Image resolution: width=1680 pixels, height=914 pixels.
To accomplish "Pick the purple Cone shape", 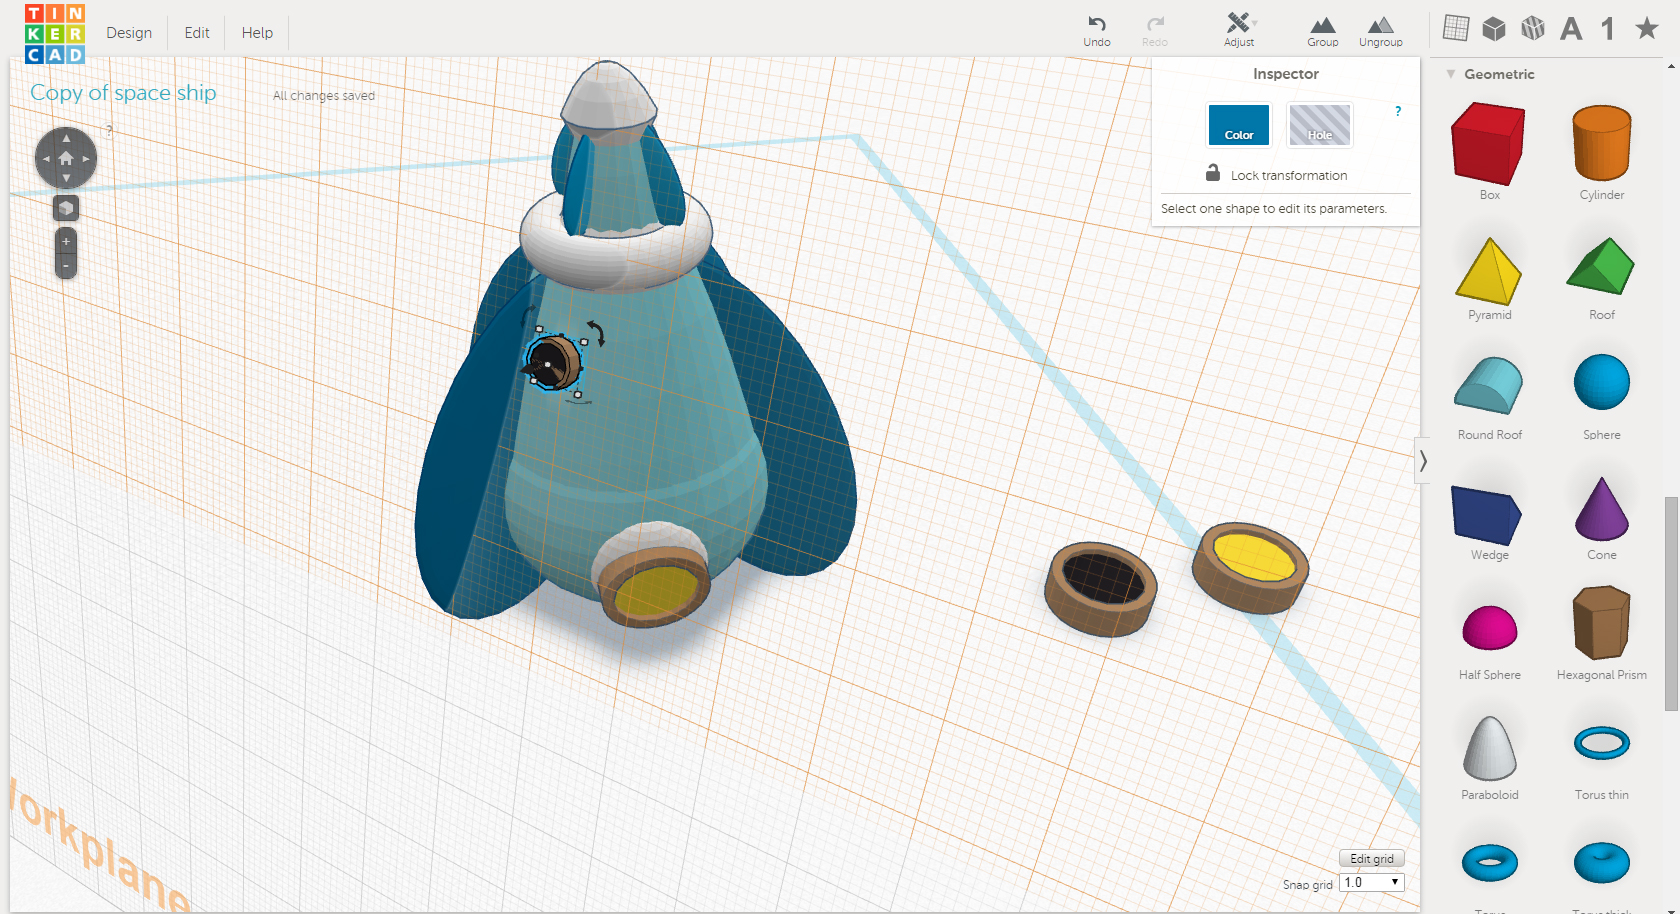I will pos(1602,509).
